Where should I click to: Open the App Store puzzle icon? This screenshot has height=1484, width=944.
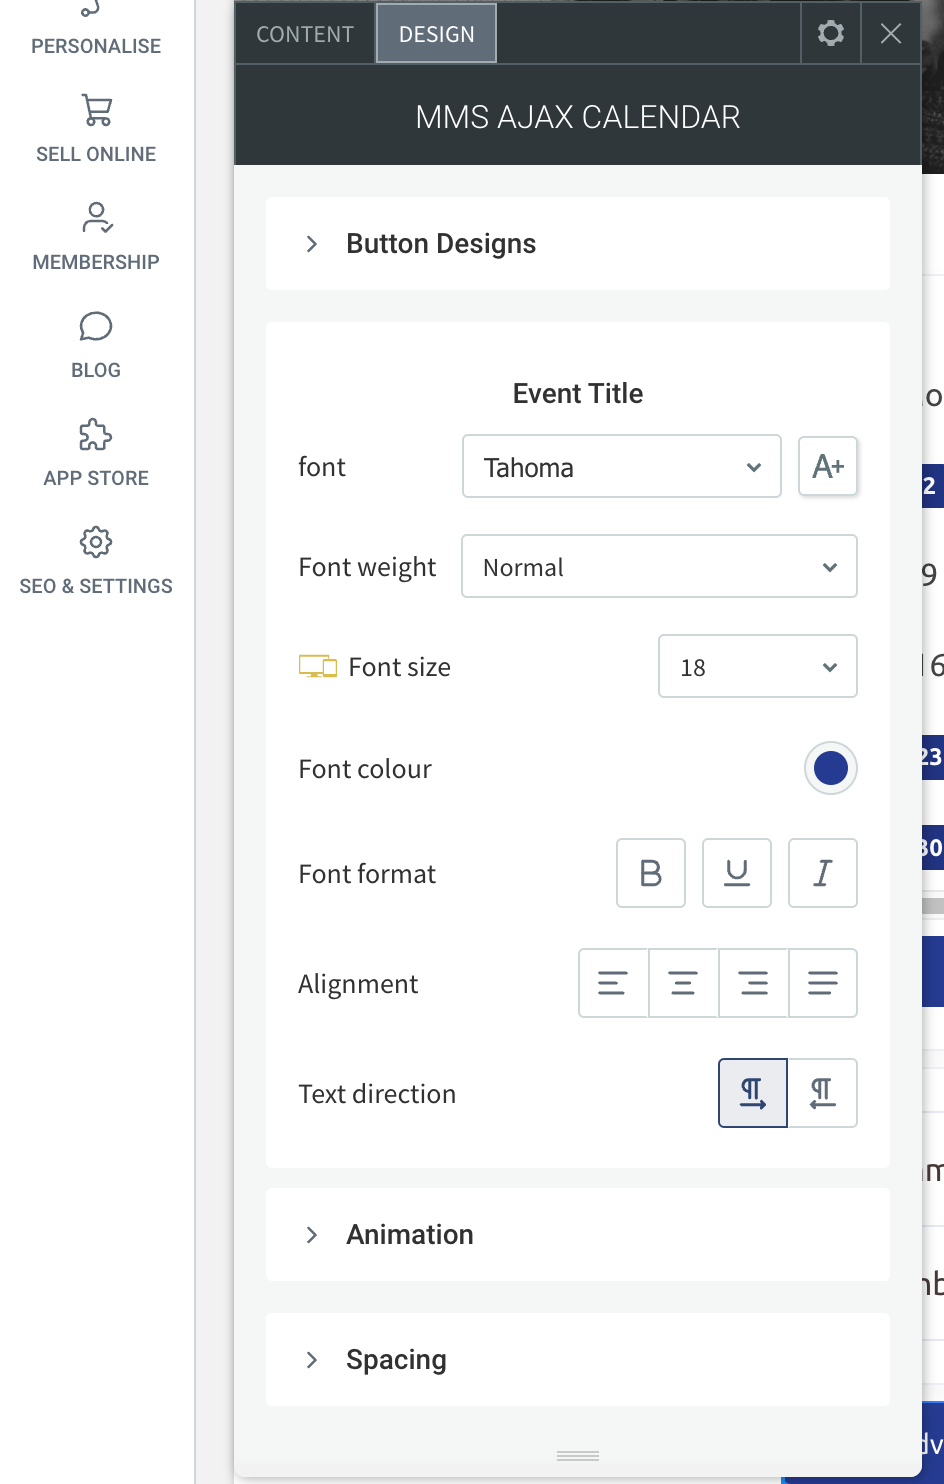[x=95, y=434]
